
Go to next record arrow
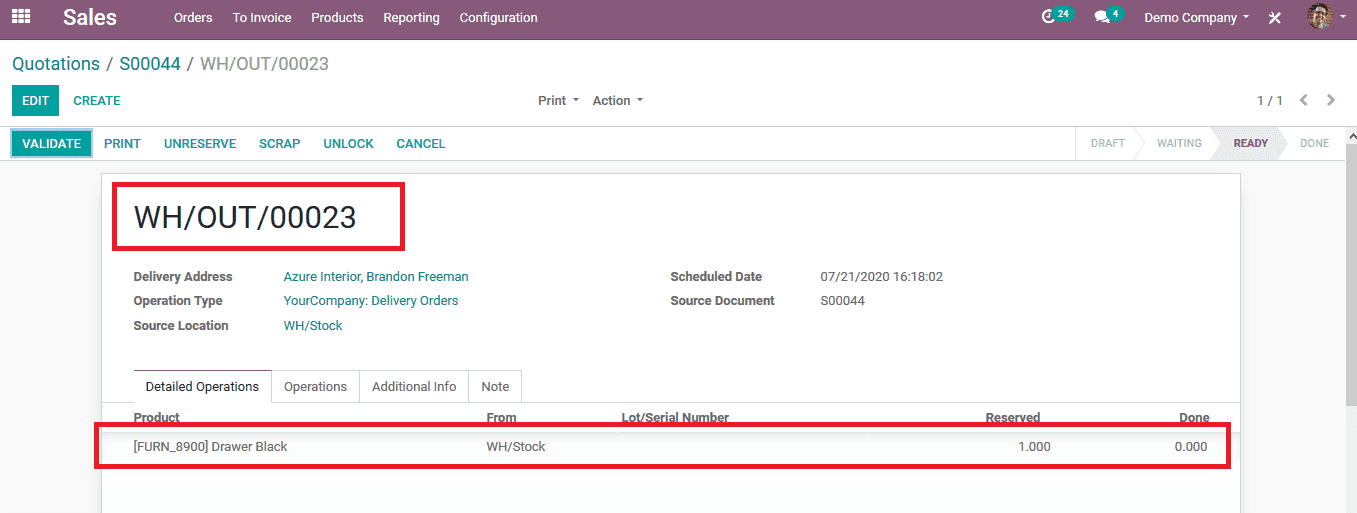[1331, 100]
